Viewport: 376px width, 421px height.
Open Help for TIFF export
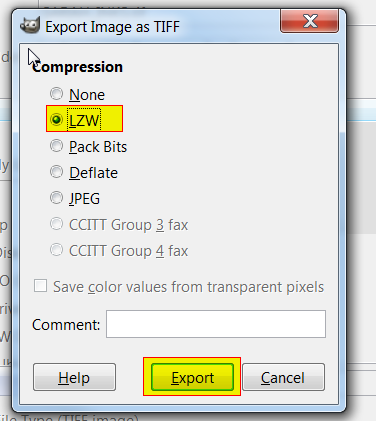(x=74, y=377)
